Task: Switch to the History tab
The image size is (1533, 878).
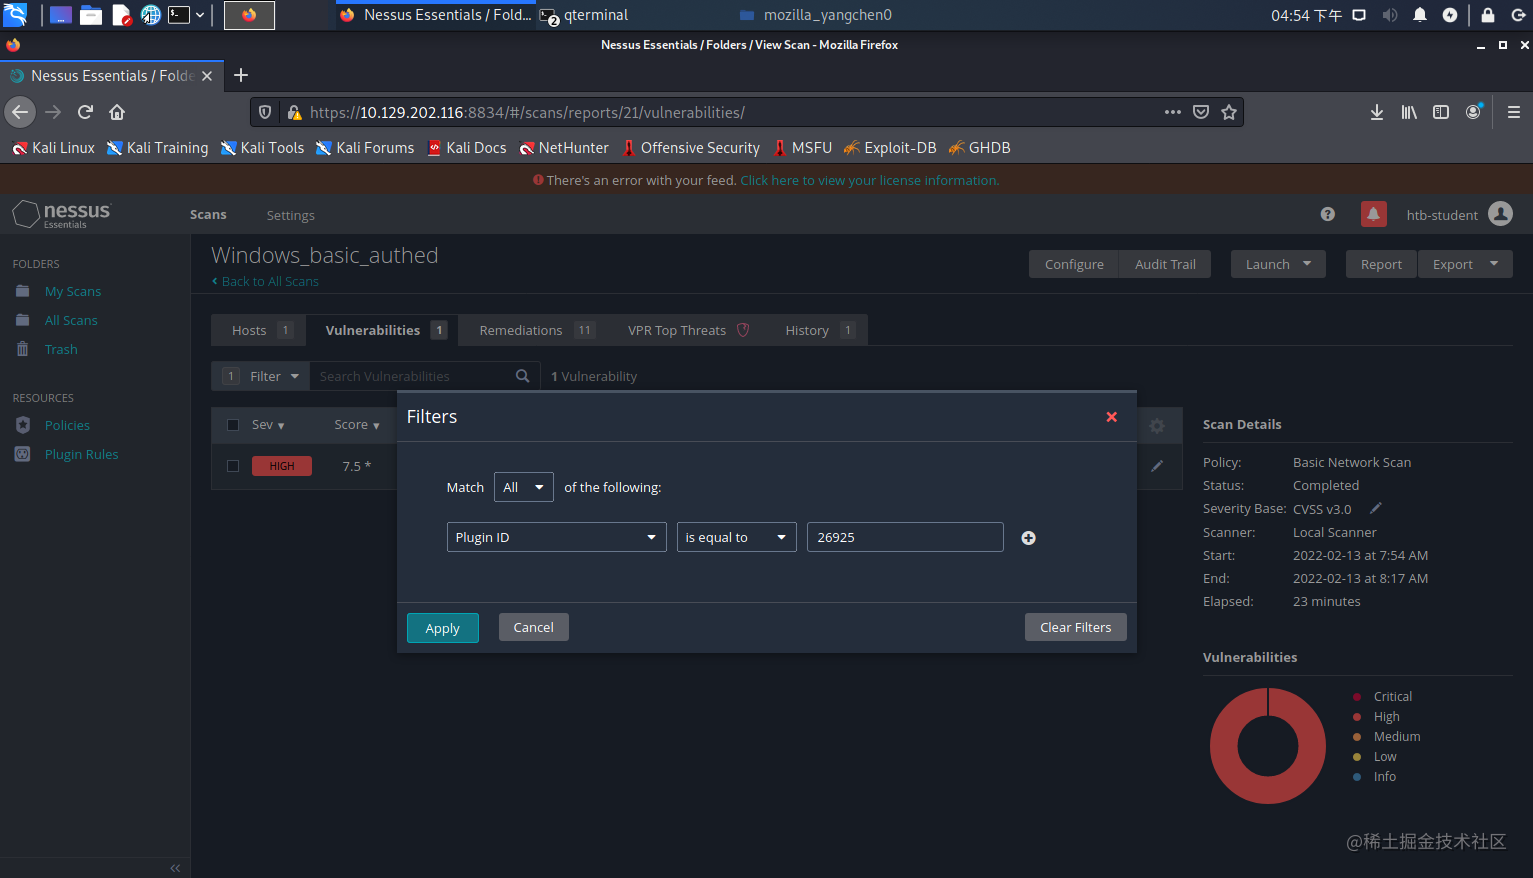Action: [819, 330]
